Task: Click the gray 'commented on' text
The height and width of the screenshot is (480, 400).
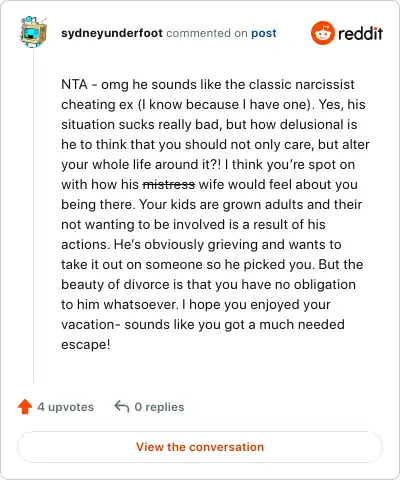Action: click(x=207, y=33)
